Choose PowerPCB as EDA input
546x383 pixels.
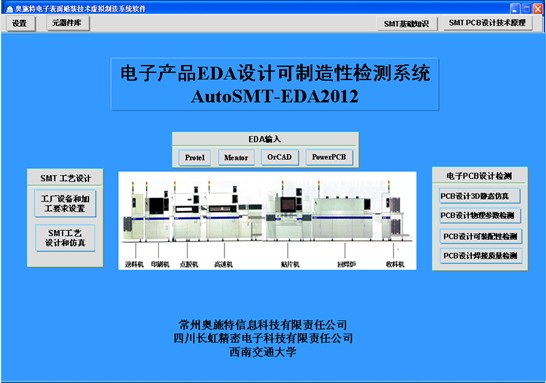[x=329, y=157]
